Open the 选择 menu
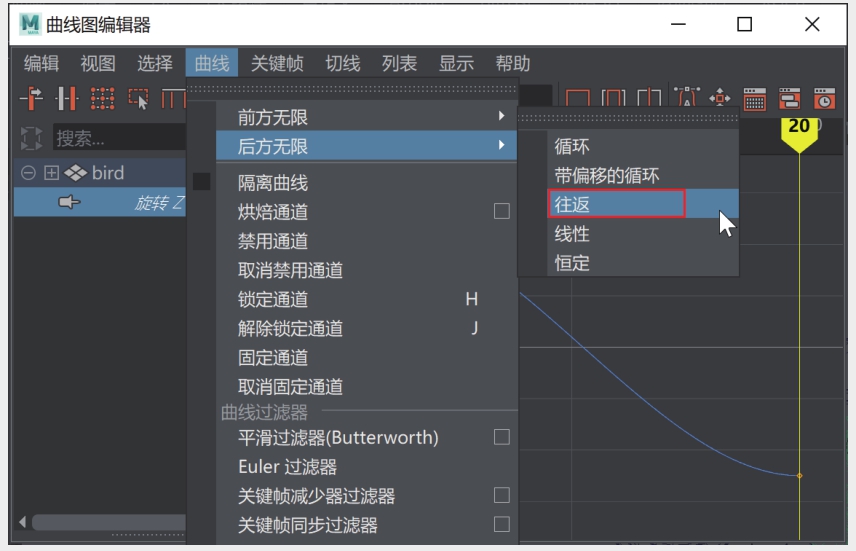The image size is (856, 551). click(154, 63)
